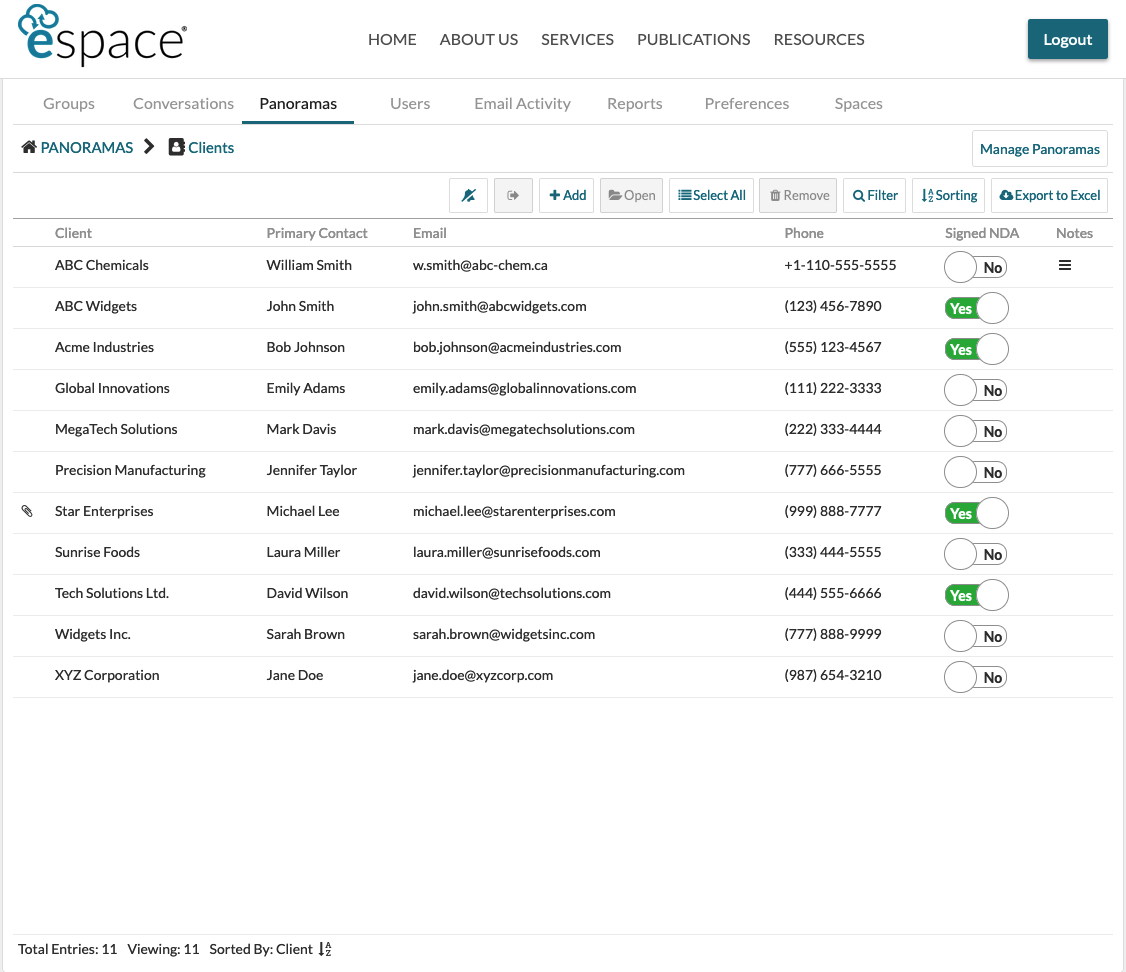
Task: Switch off Signed NDA for Acme Industries
Action: 976,349
